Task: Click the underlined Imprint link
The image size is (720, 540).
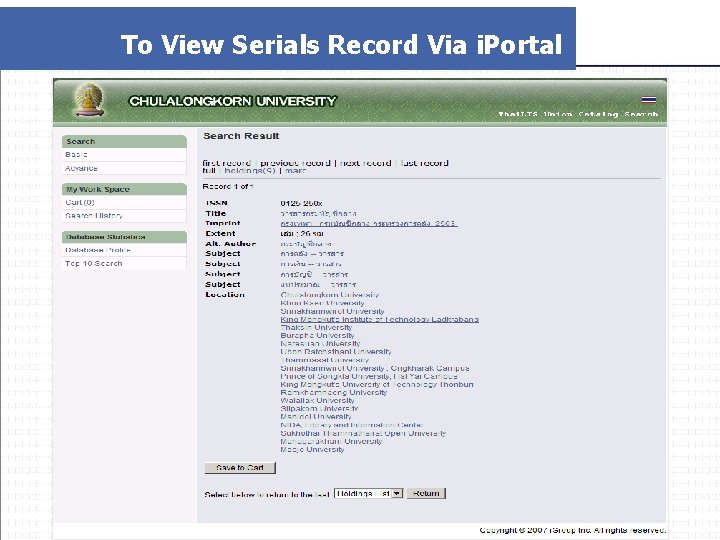Action: point(369,224)
